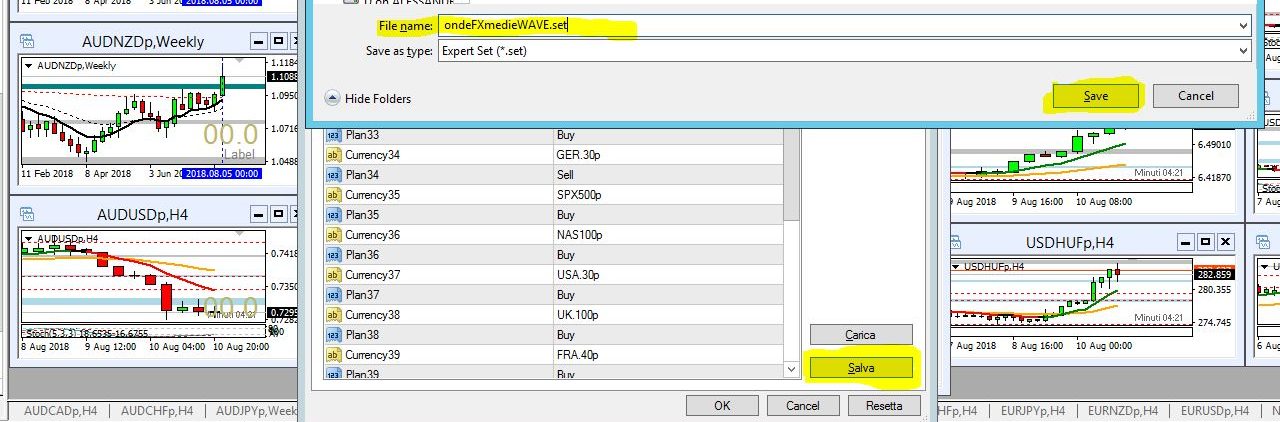Viewport: 1280px width, 422px height.
Task: Open the File name dropdown arrow
Action: tap(1243, 26)
